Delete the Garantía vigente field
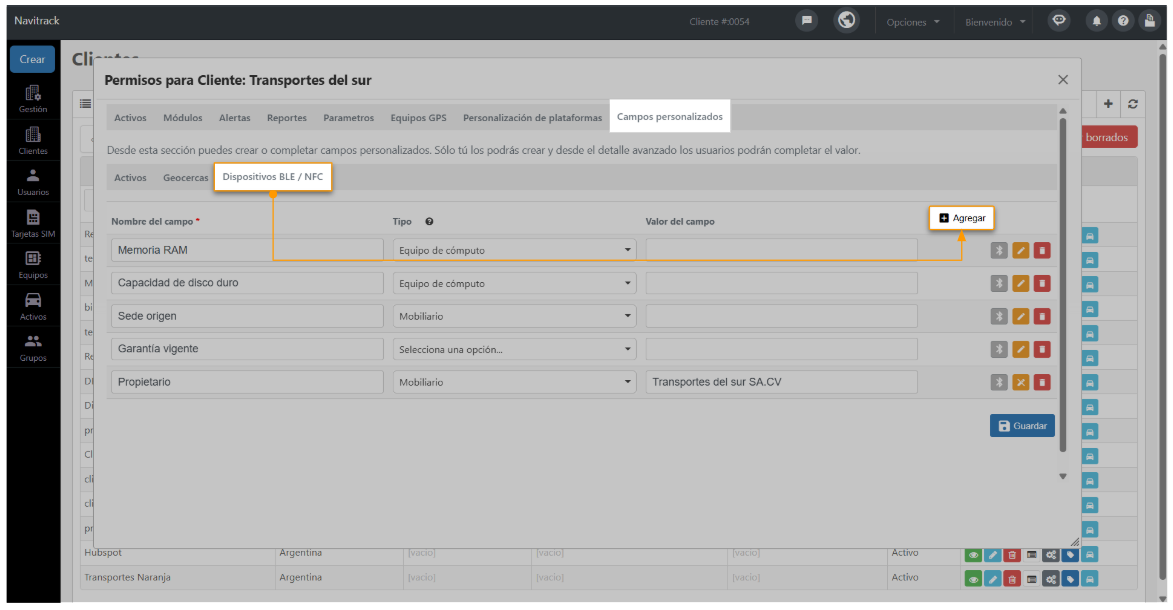Screen dimensions: 1173x610 [x=1042, y=349]
